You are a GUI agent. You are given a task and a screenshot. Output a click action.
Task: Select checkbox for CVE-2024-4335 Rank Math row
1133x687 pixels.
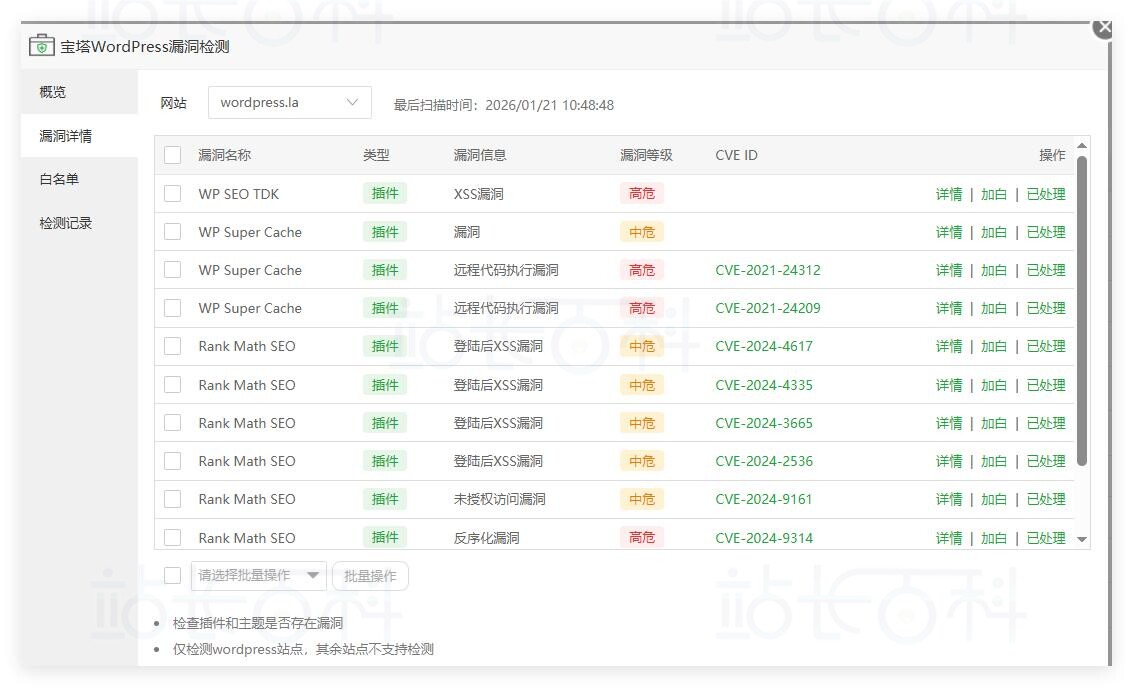tap(173, 385)
